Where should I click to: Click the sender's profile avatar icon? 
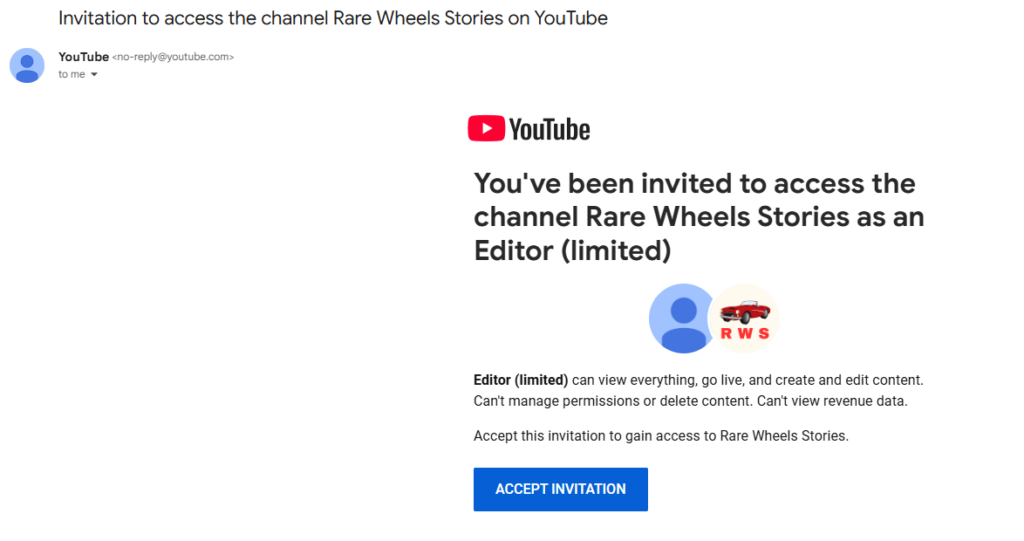(x=27, y=65)
